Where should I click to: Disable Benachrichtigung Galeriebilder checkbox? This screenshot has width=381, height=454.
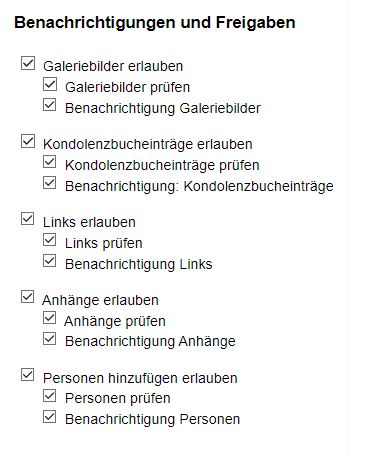click(50, 105)
